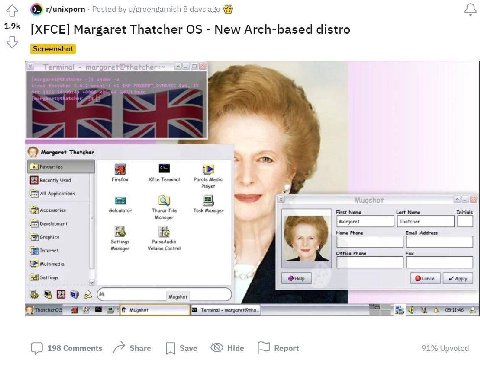Launch Thunar File Manager
This screenshot has width=480, height=372.
164,207
